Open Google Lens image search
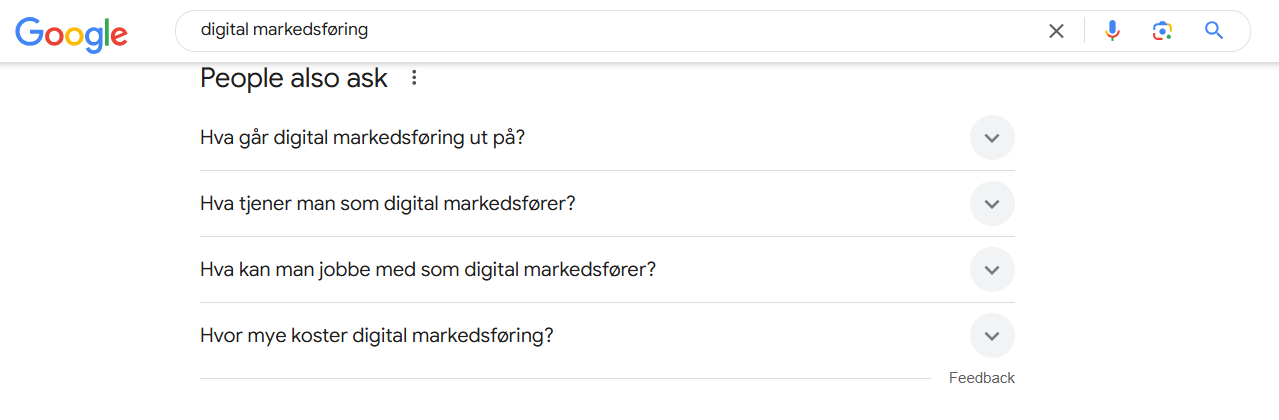The height and width of the screenshot is (420, 1279). click(1161, 31)
